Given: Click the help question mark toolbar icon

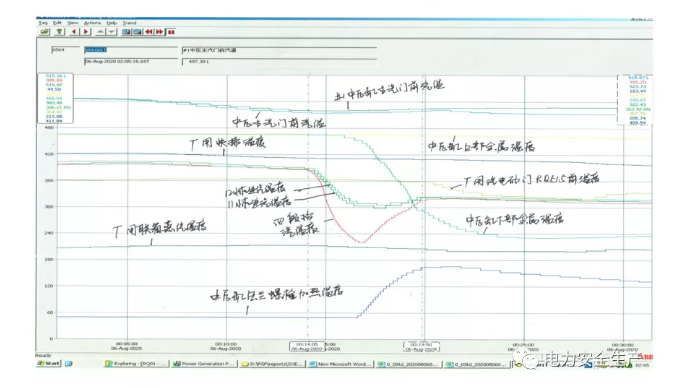Looking at the screenshot, I should click(59, 32).
